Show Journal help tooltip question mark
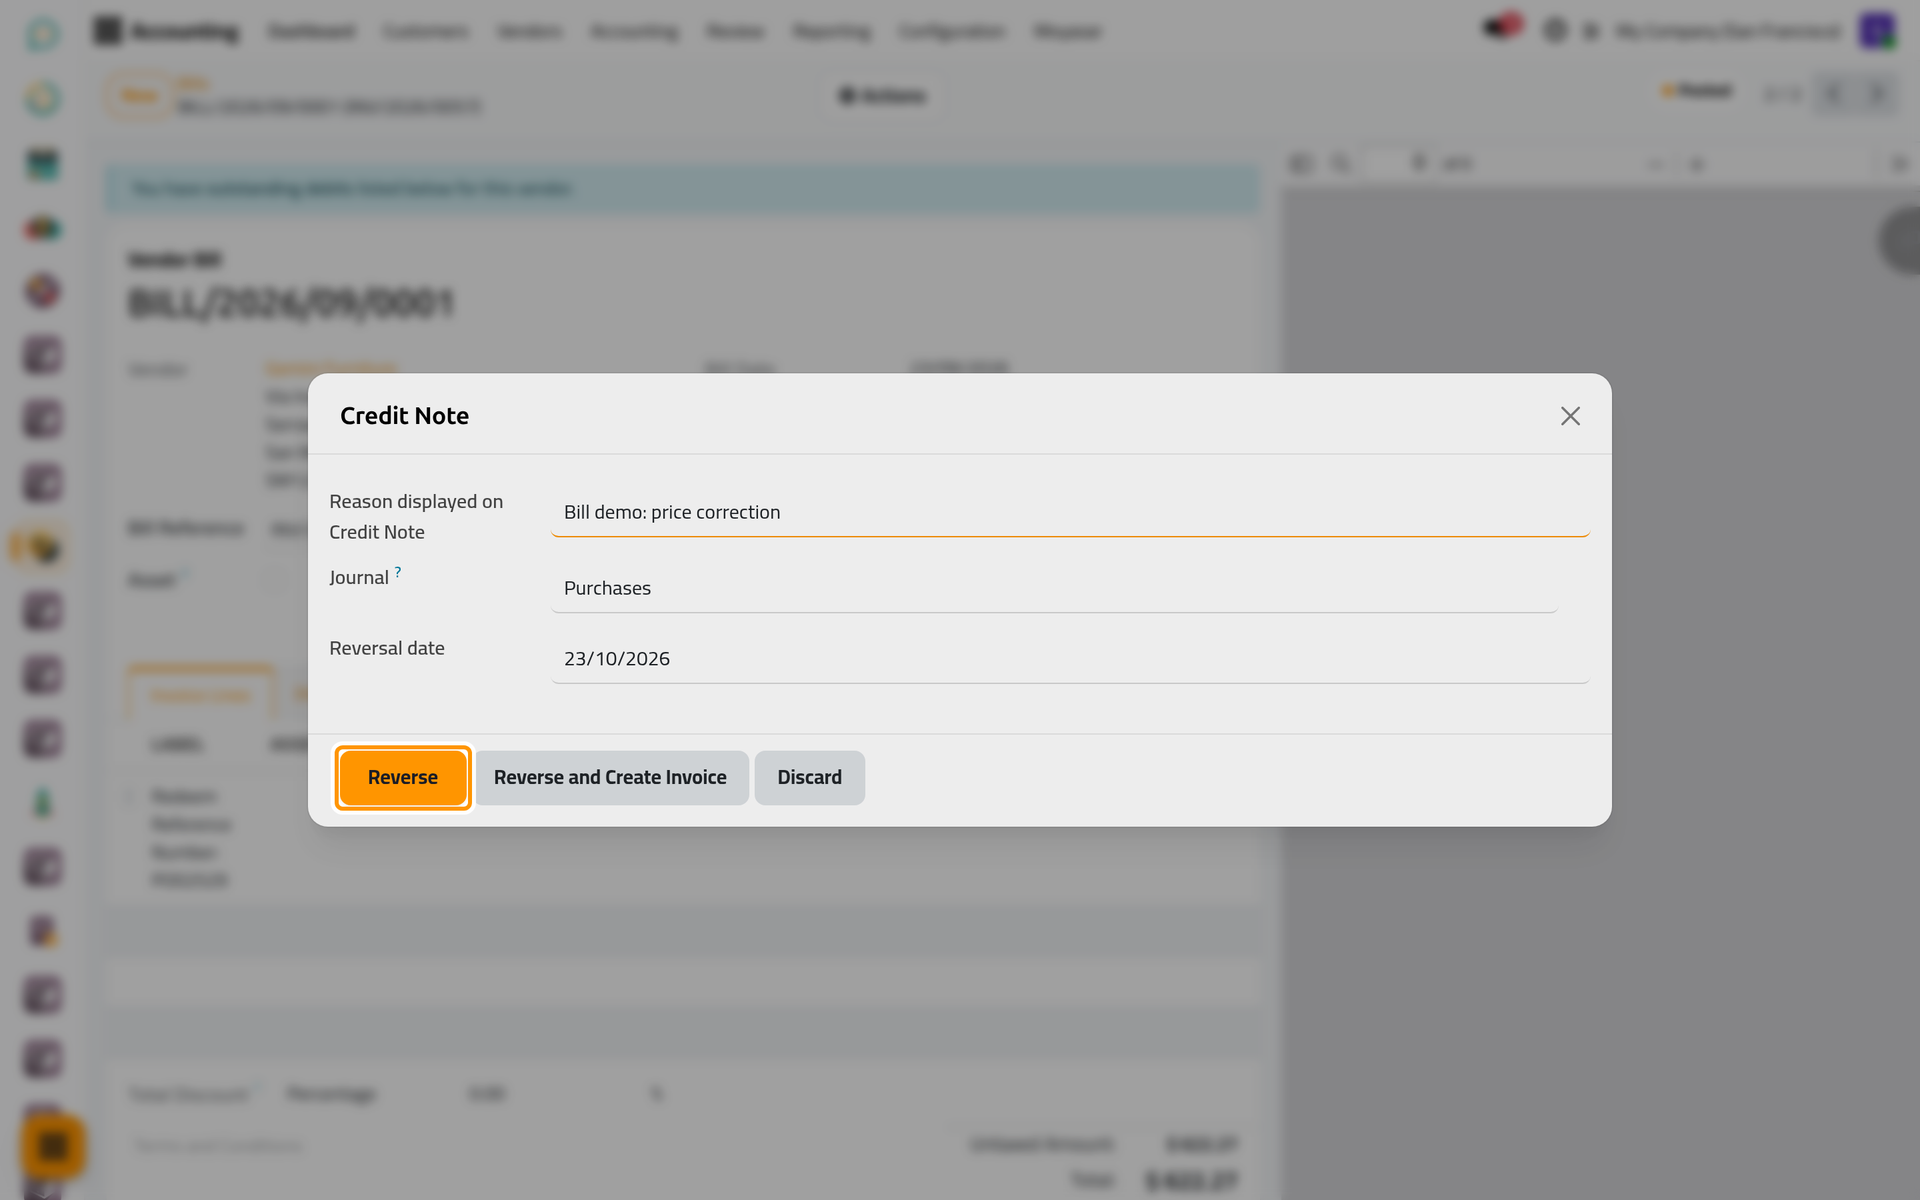Viewport: 1920px width, 1200px height. tap(398, 572)
